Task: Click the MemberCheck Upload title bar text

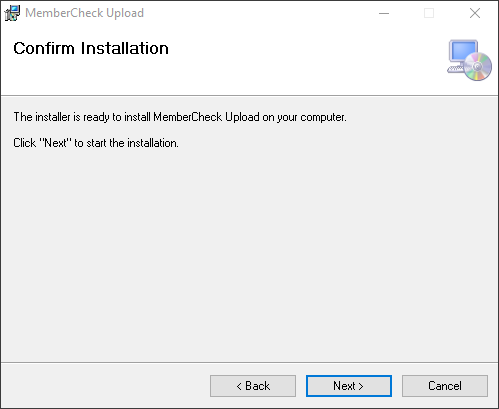Action: pos(84,13)
